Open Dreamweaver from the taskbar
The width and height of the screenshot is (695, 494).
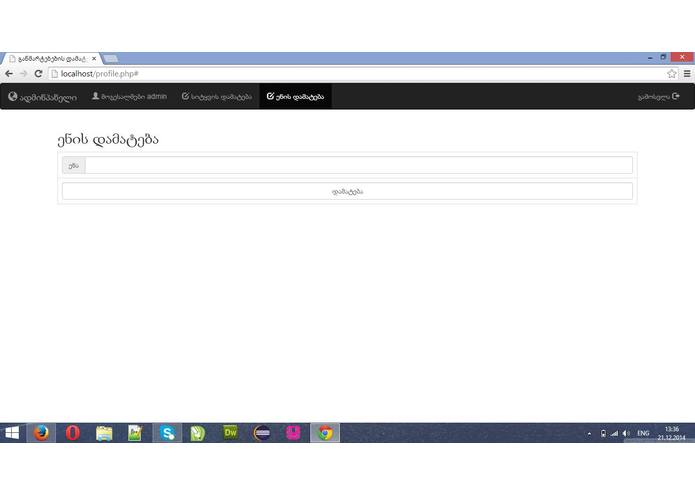230,433
